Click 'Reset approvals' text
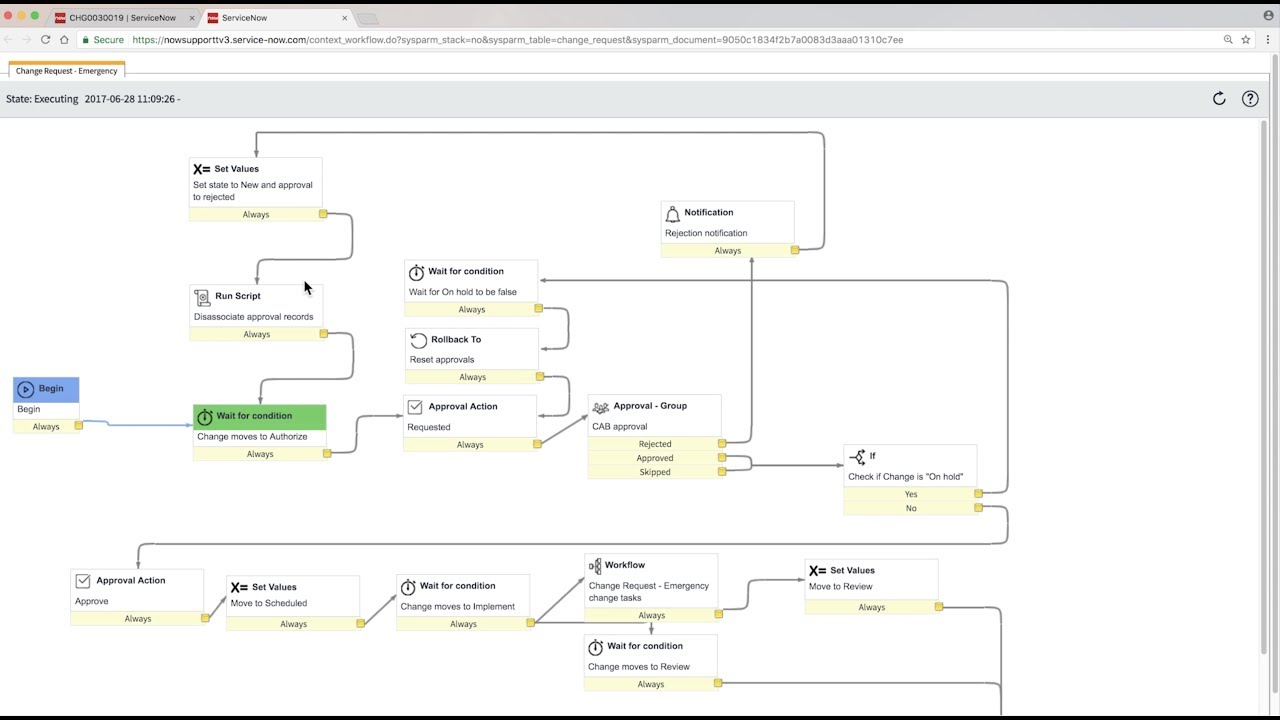This screenshot has height=720, width=1280. pyautogui.click(x=442, y=360)
